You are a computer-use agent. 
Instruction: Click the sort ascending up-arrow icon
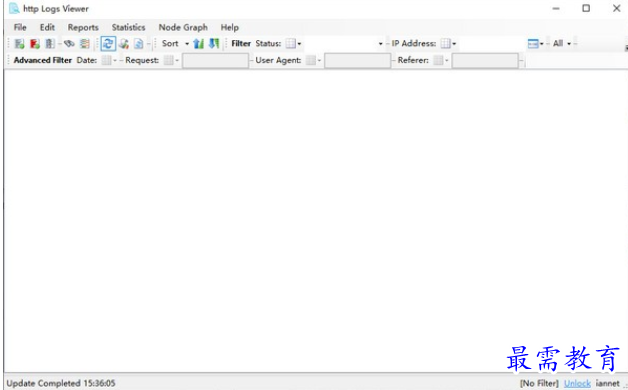pyautogui.click(x=198, y=43)
